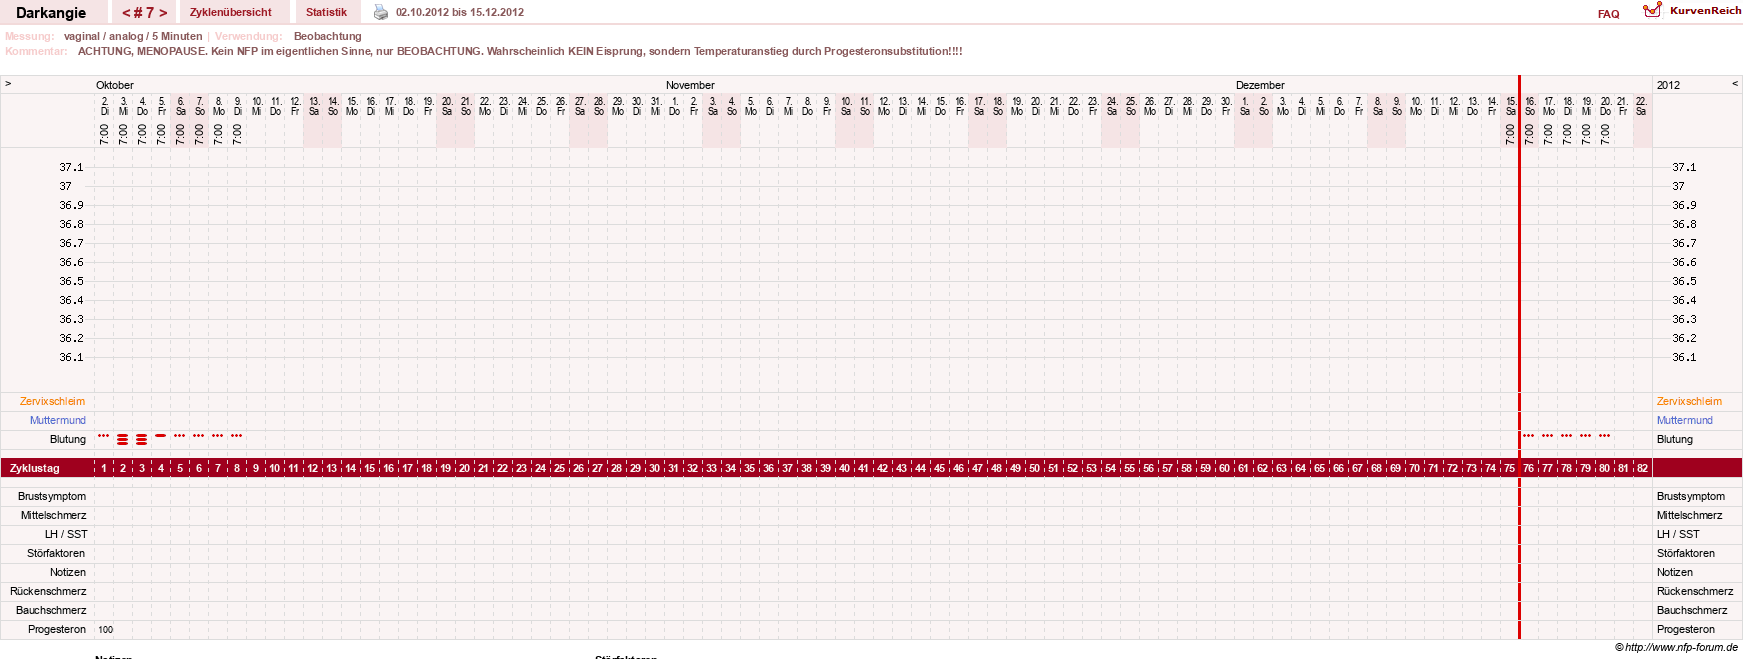Open the Zyklenübersicht tab
This screenshot has height=659, width=1743.
pyautogui.click(x=231, y=12)
